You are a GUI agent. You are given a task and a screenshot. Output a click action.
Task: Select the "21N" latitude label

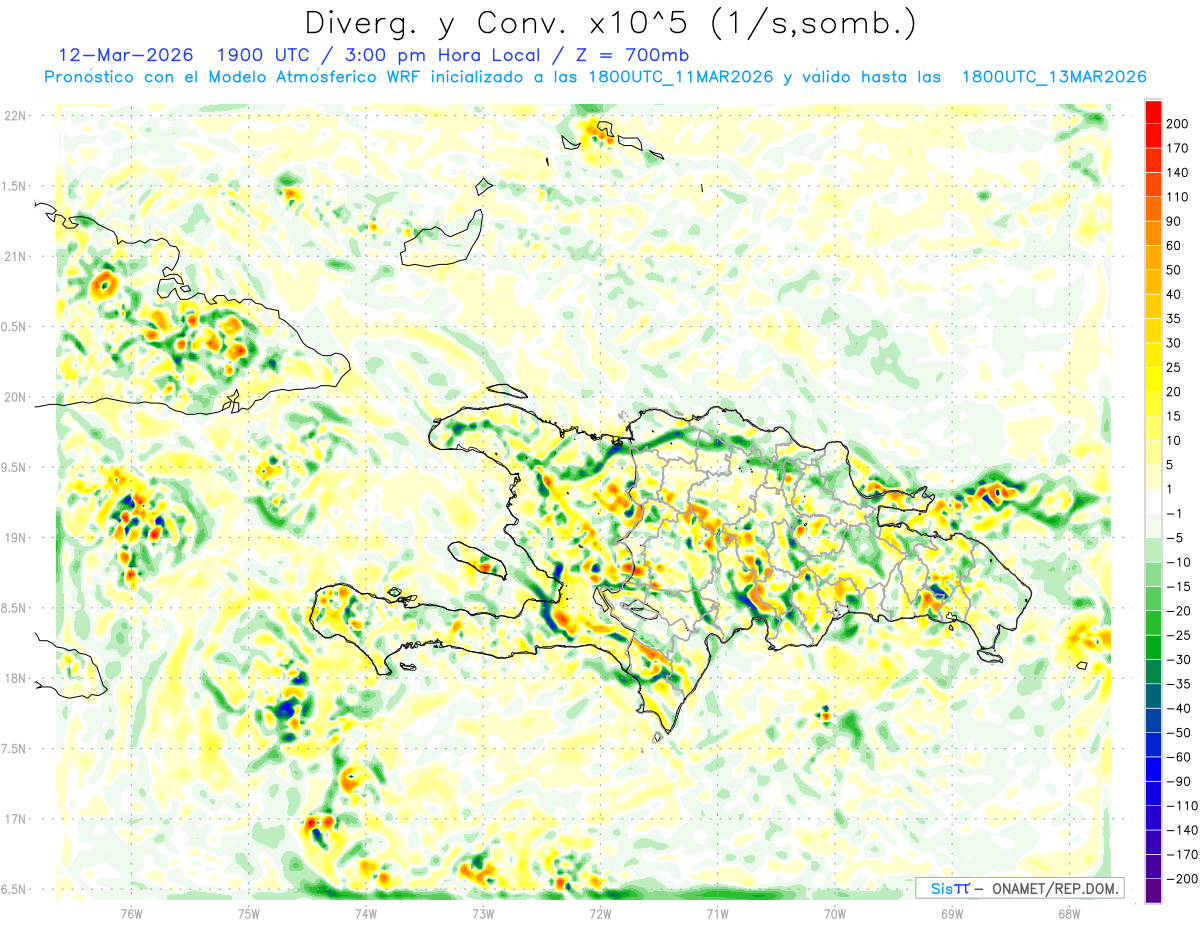pos(16,257)
